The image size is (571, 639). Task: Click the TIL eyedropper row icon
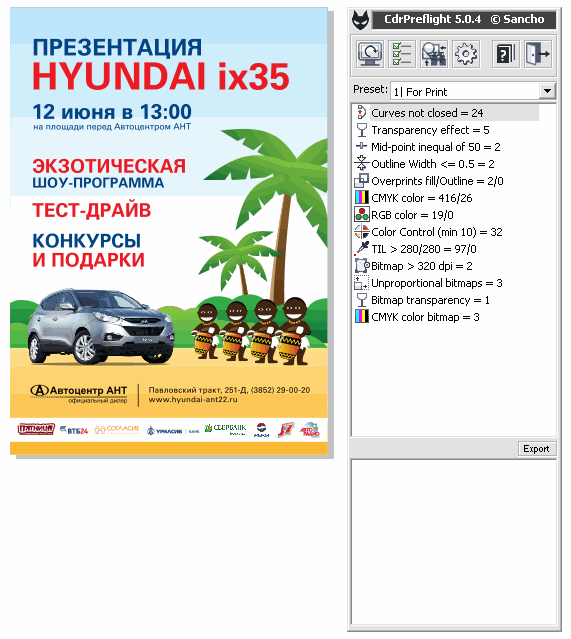[x=361, y=249]
